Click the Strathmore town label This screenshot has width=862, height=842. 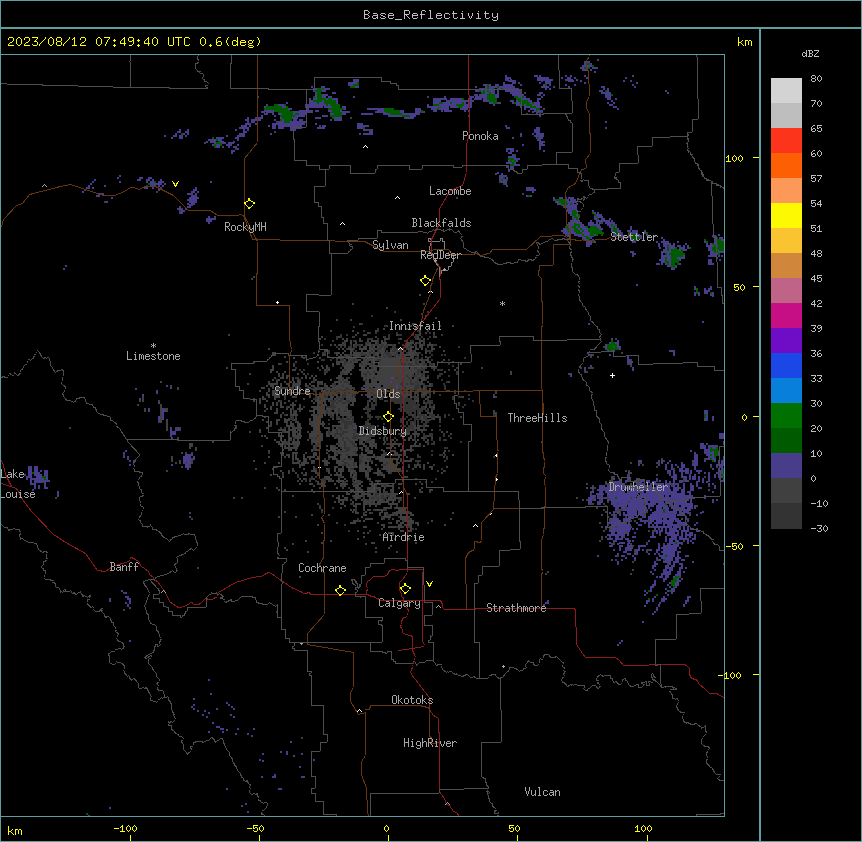[x=516, y=608]
